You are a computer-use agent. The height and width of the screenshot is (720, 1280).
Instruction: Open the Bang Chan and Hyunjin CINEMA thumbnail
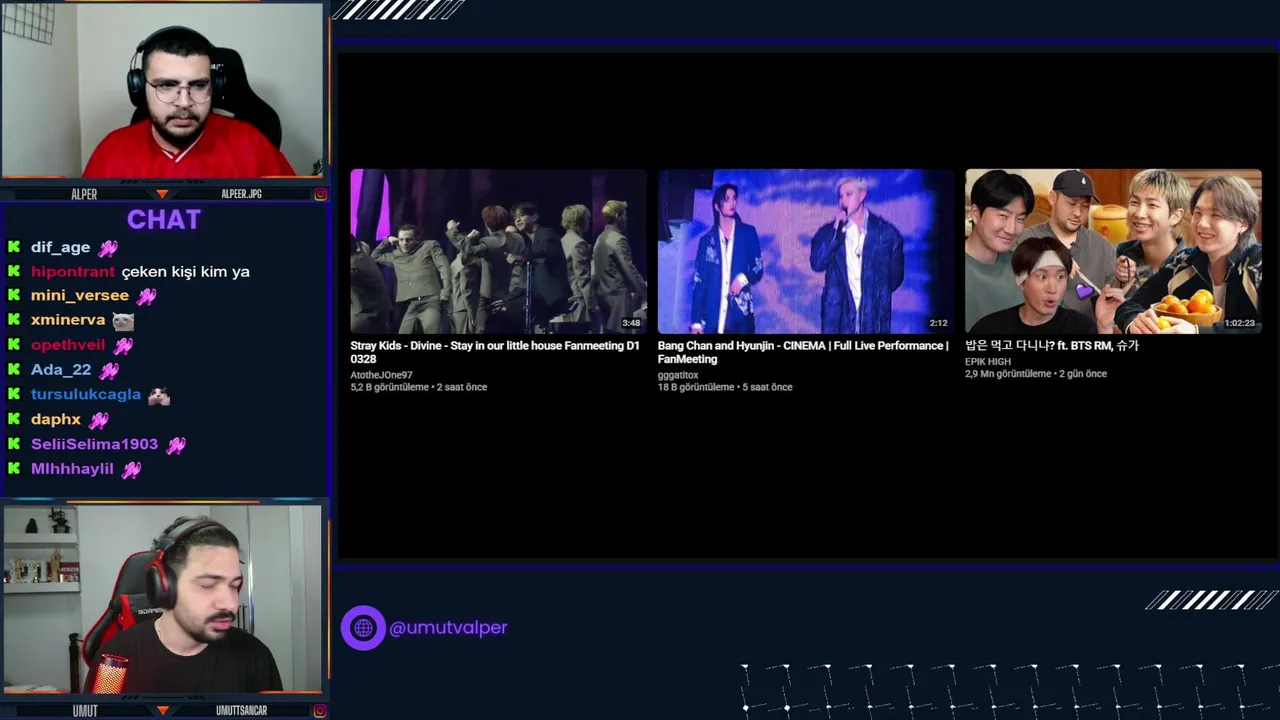coord(805,251)
